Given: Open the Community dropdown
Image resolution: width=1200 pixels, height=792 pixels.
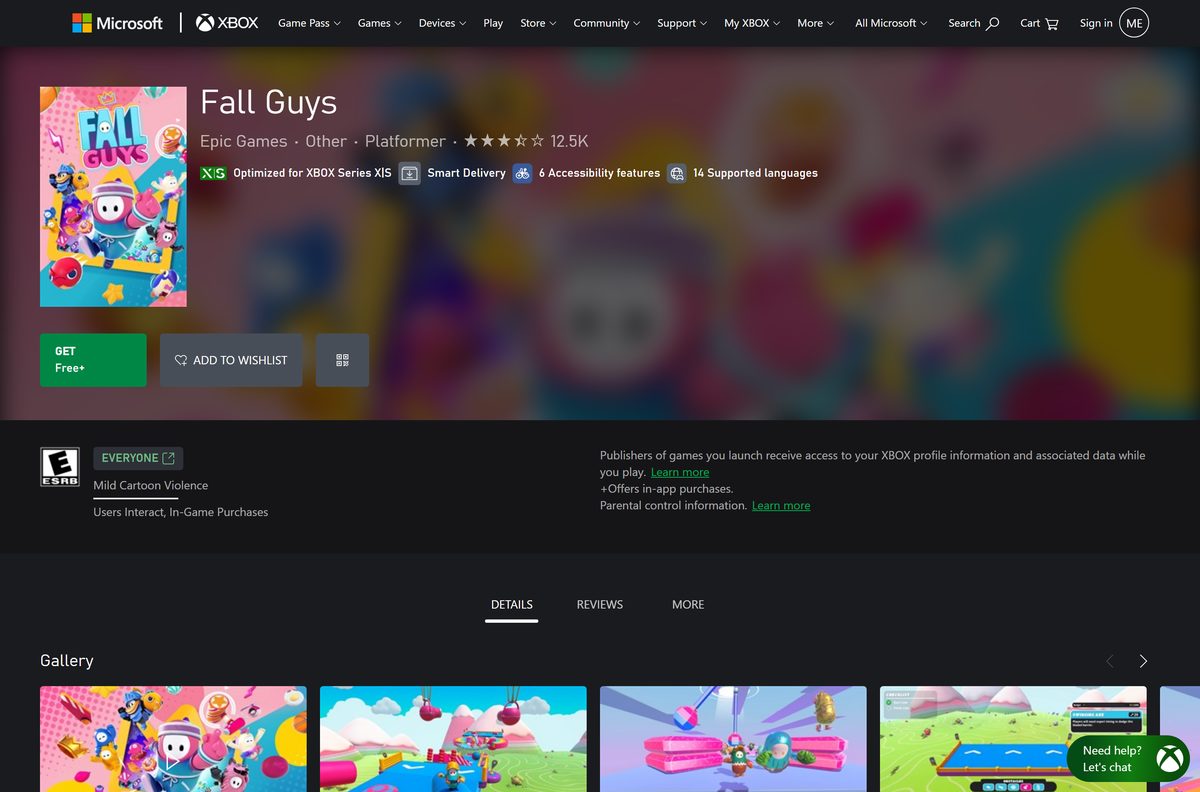Looking at the screenshot, I should click(x=607, y=23).
